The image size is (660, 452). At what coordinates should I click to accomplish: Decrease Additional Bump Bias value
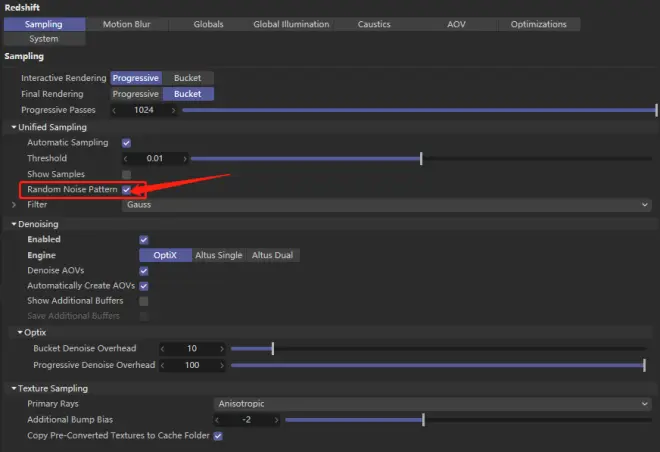click(x=217, y=420)
